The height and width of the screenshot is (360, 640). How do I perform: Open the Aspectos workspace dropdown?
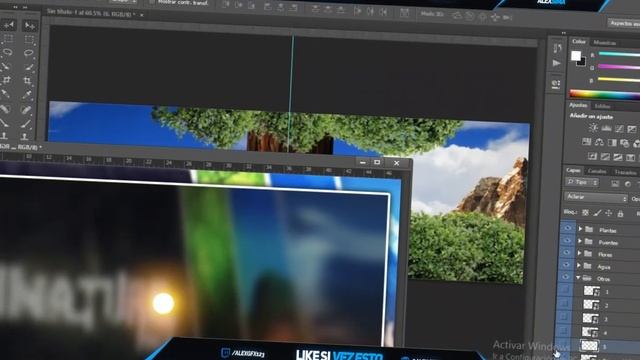(624, 23)
